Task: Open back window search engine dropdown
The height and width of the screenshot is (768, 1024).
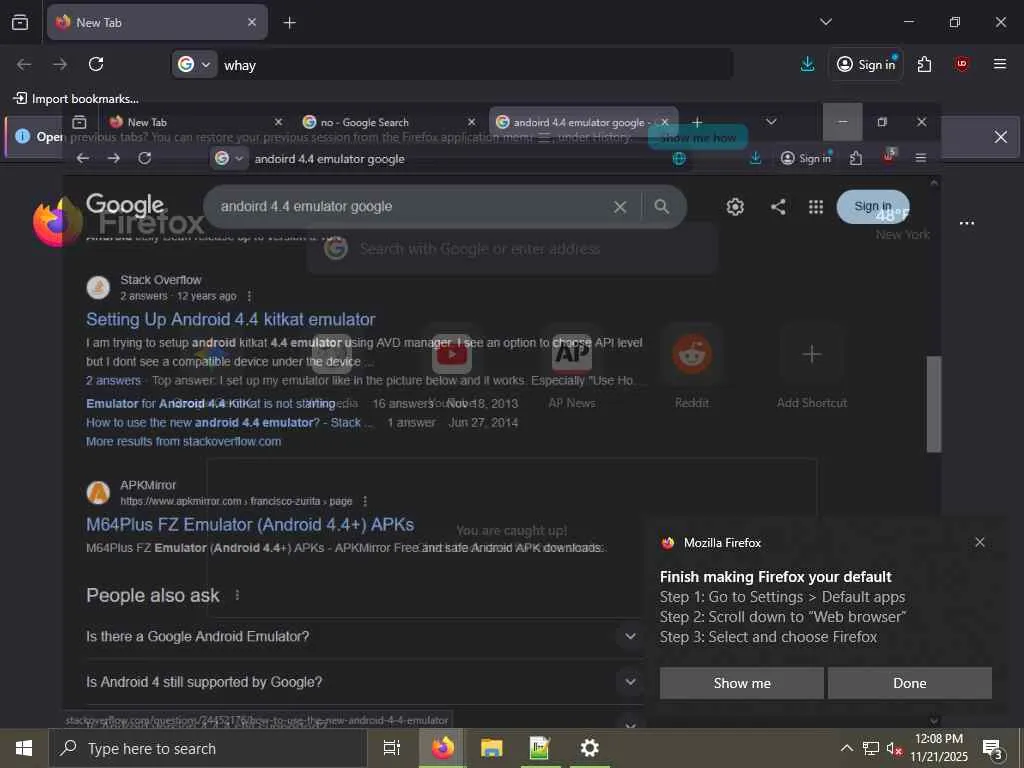Action: [x=195, y=65]
